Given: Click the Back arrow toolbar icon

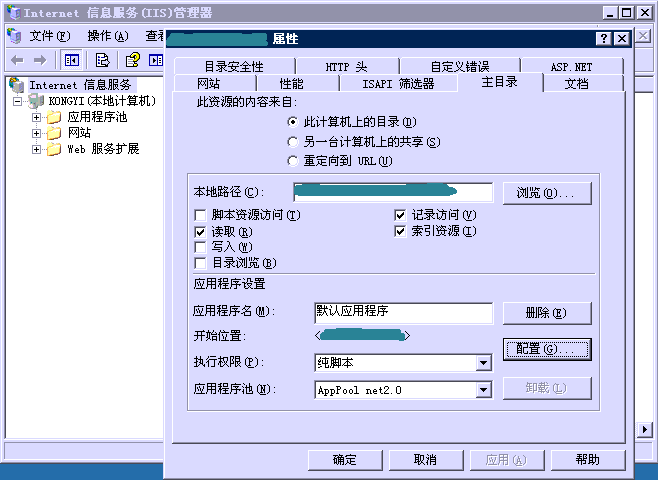Looking at the screenshot, I should point(16,60).
